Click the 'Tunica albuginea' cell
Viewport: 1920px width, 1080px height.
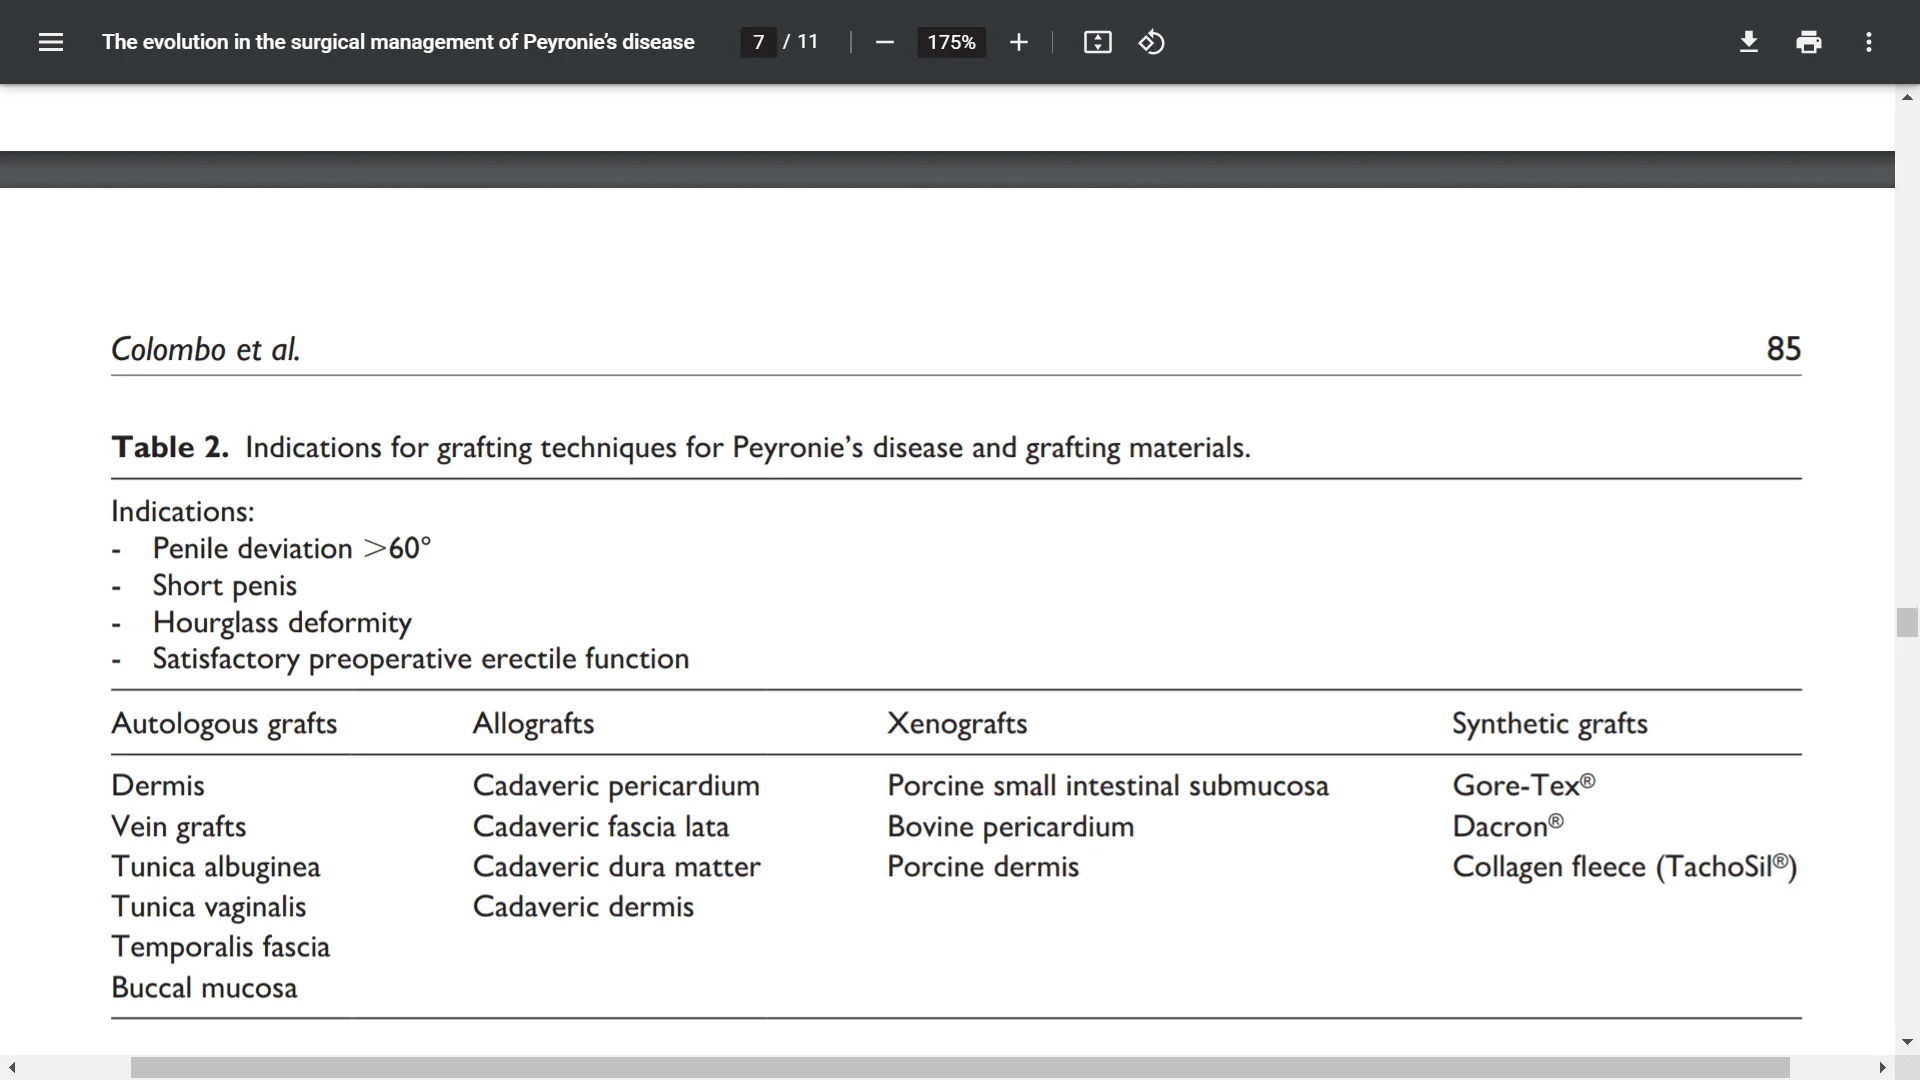coord(216,866)
